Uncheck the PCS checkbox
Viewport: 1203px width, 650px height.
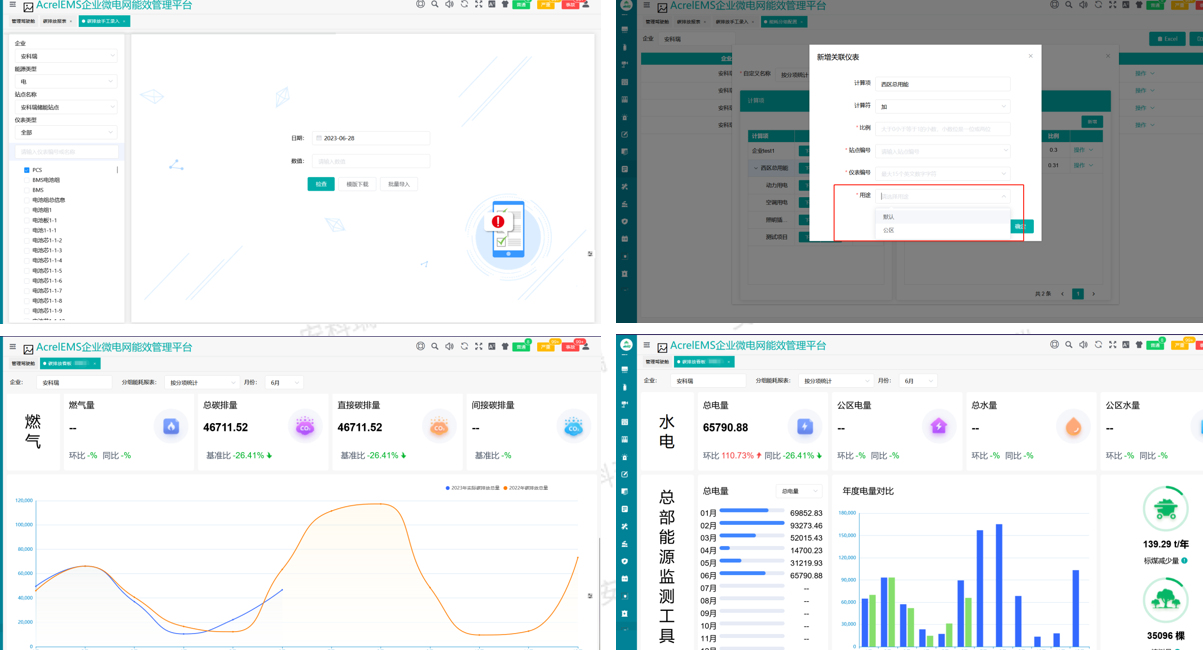26,170
